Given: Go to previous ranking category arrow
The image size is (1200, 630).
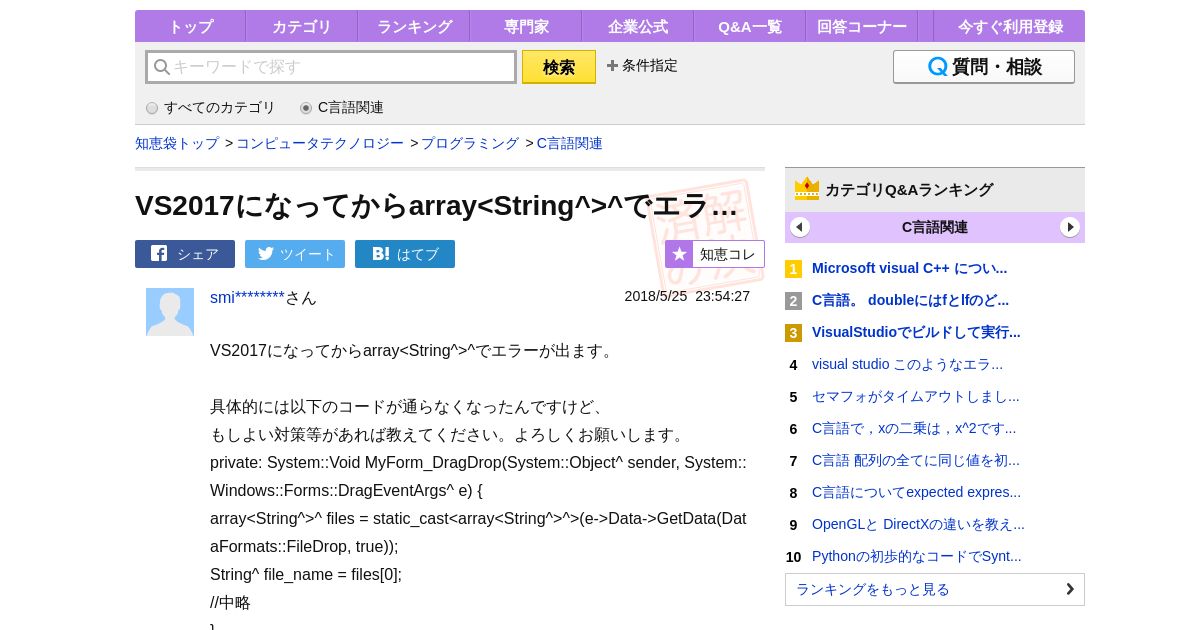Looking at the screenshot, I should coord(800,227).
